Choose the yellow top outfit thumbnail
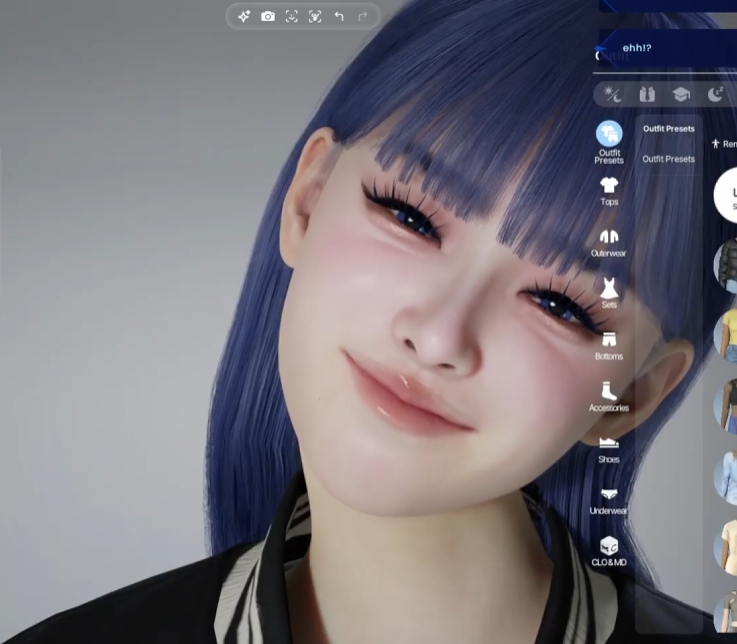This screenshot has height=644, width=737. [x=726, y=336]
